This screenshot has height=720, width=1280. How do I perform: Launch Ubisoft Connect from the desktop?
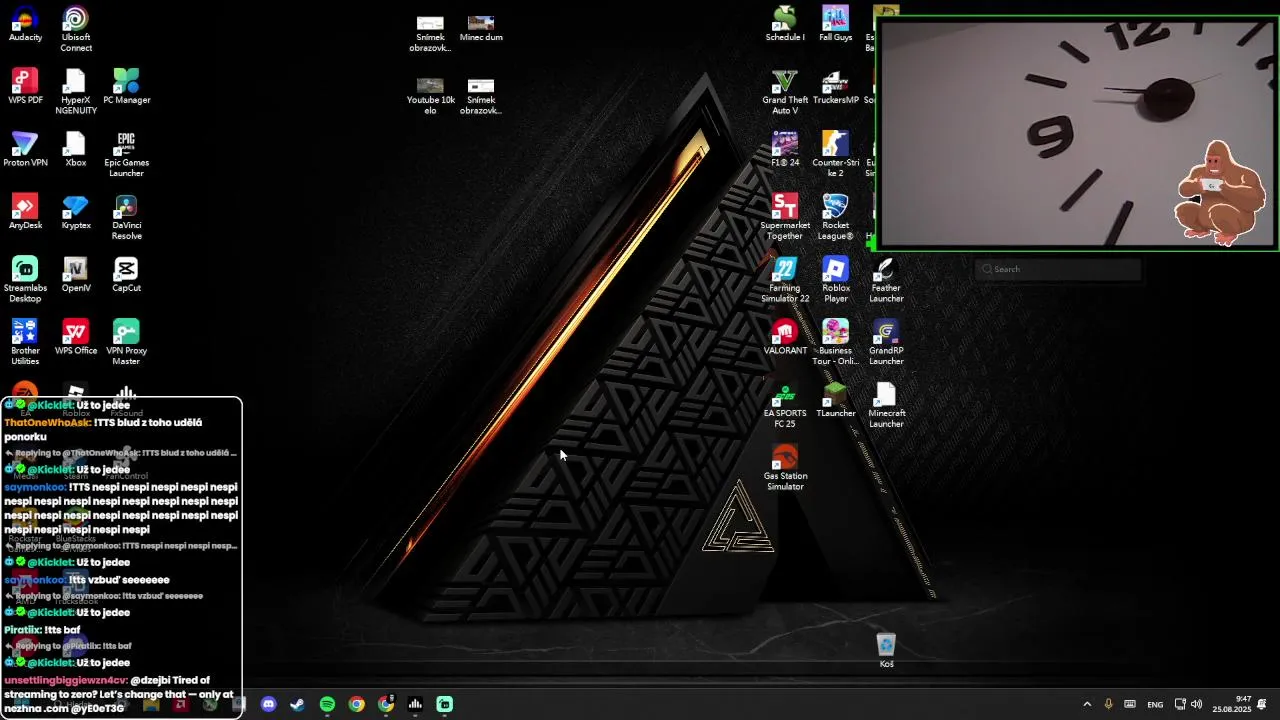[x=76, y=30]
